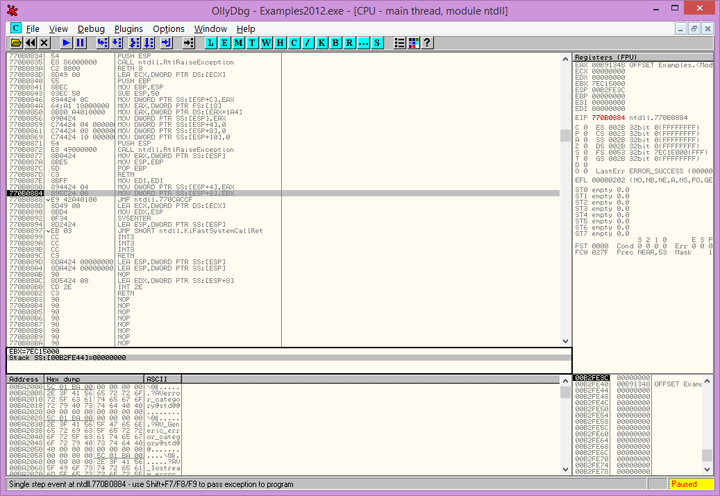
Task: Pause execution with the pause icon
Action: pos(80,43)
